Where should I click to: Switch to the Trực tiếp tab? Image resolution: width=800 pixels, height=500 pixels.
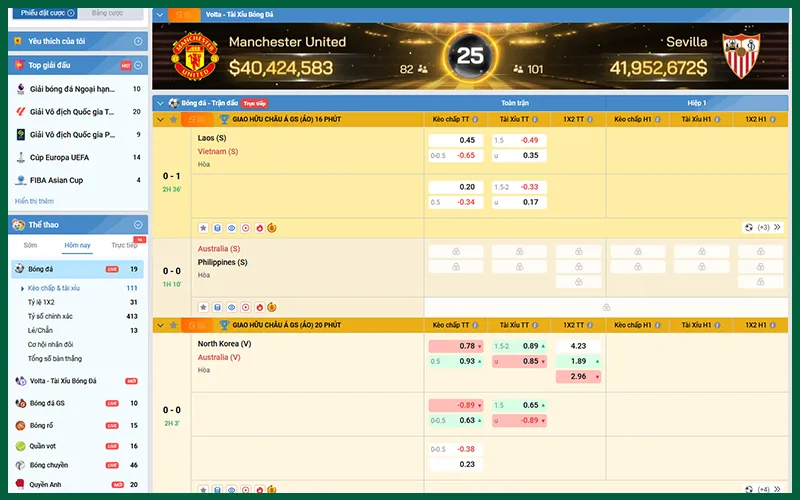coord(124,245)
